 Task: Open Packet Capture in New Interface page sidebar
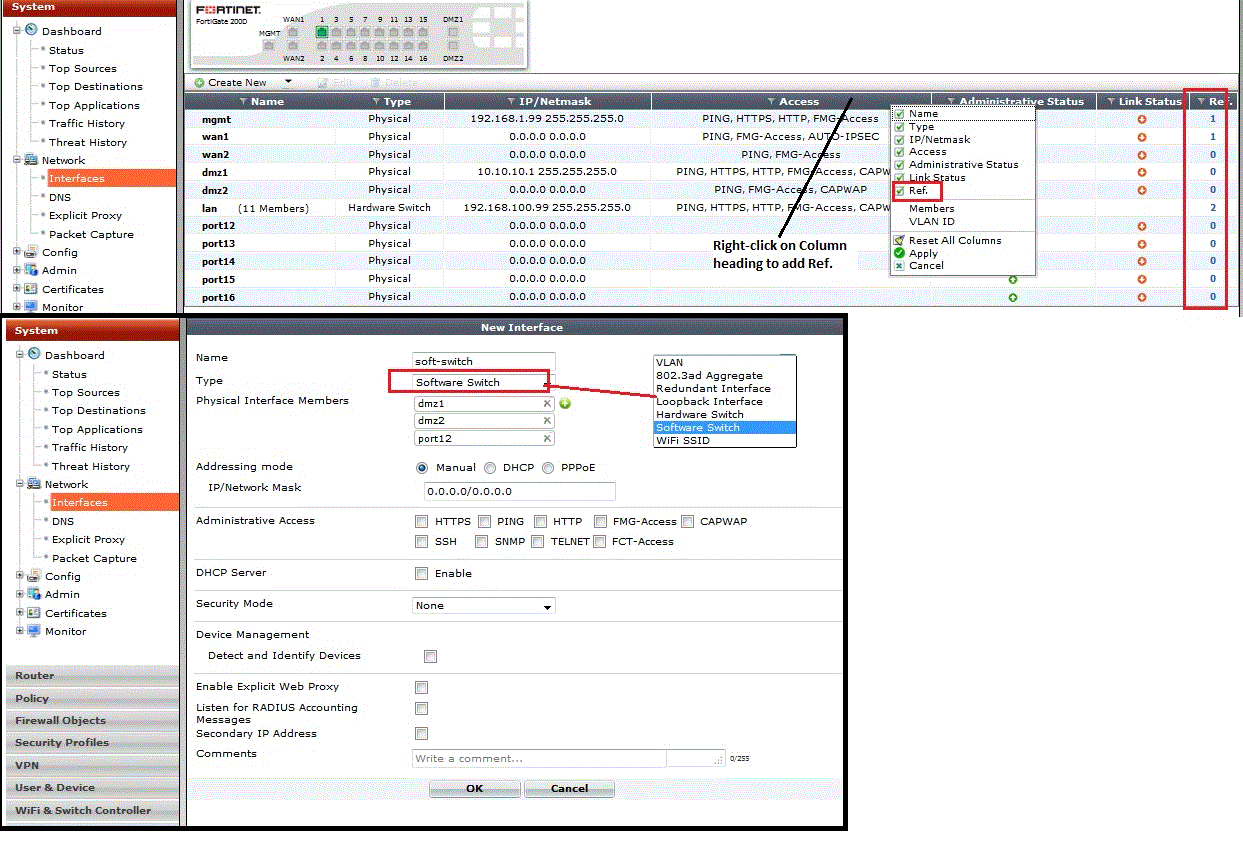tap(94, 558)
